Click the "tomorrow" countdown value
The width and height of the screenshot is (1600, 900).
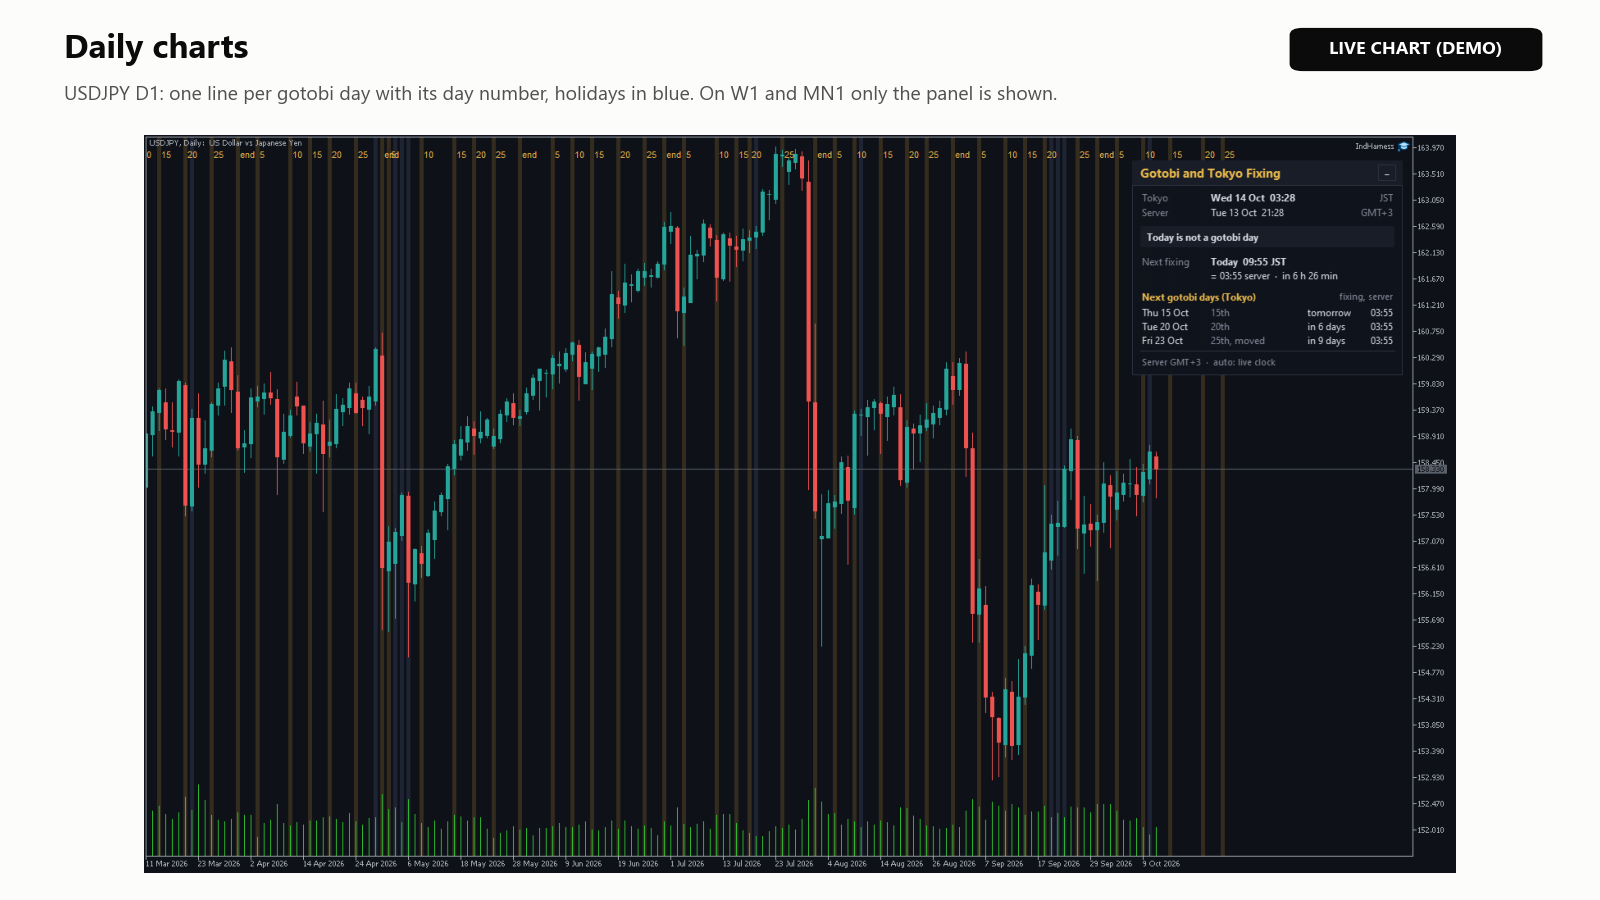pos(1329,313)
